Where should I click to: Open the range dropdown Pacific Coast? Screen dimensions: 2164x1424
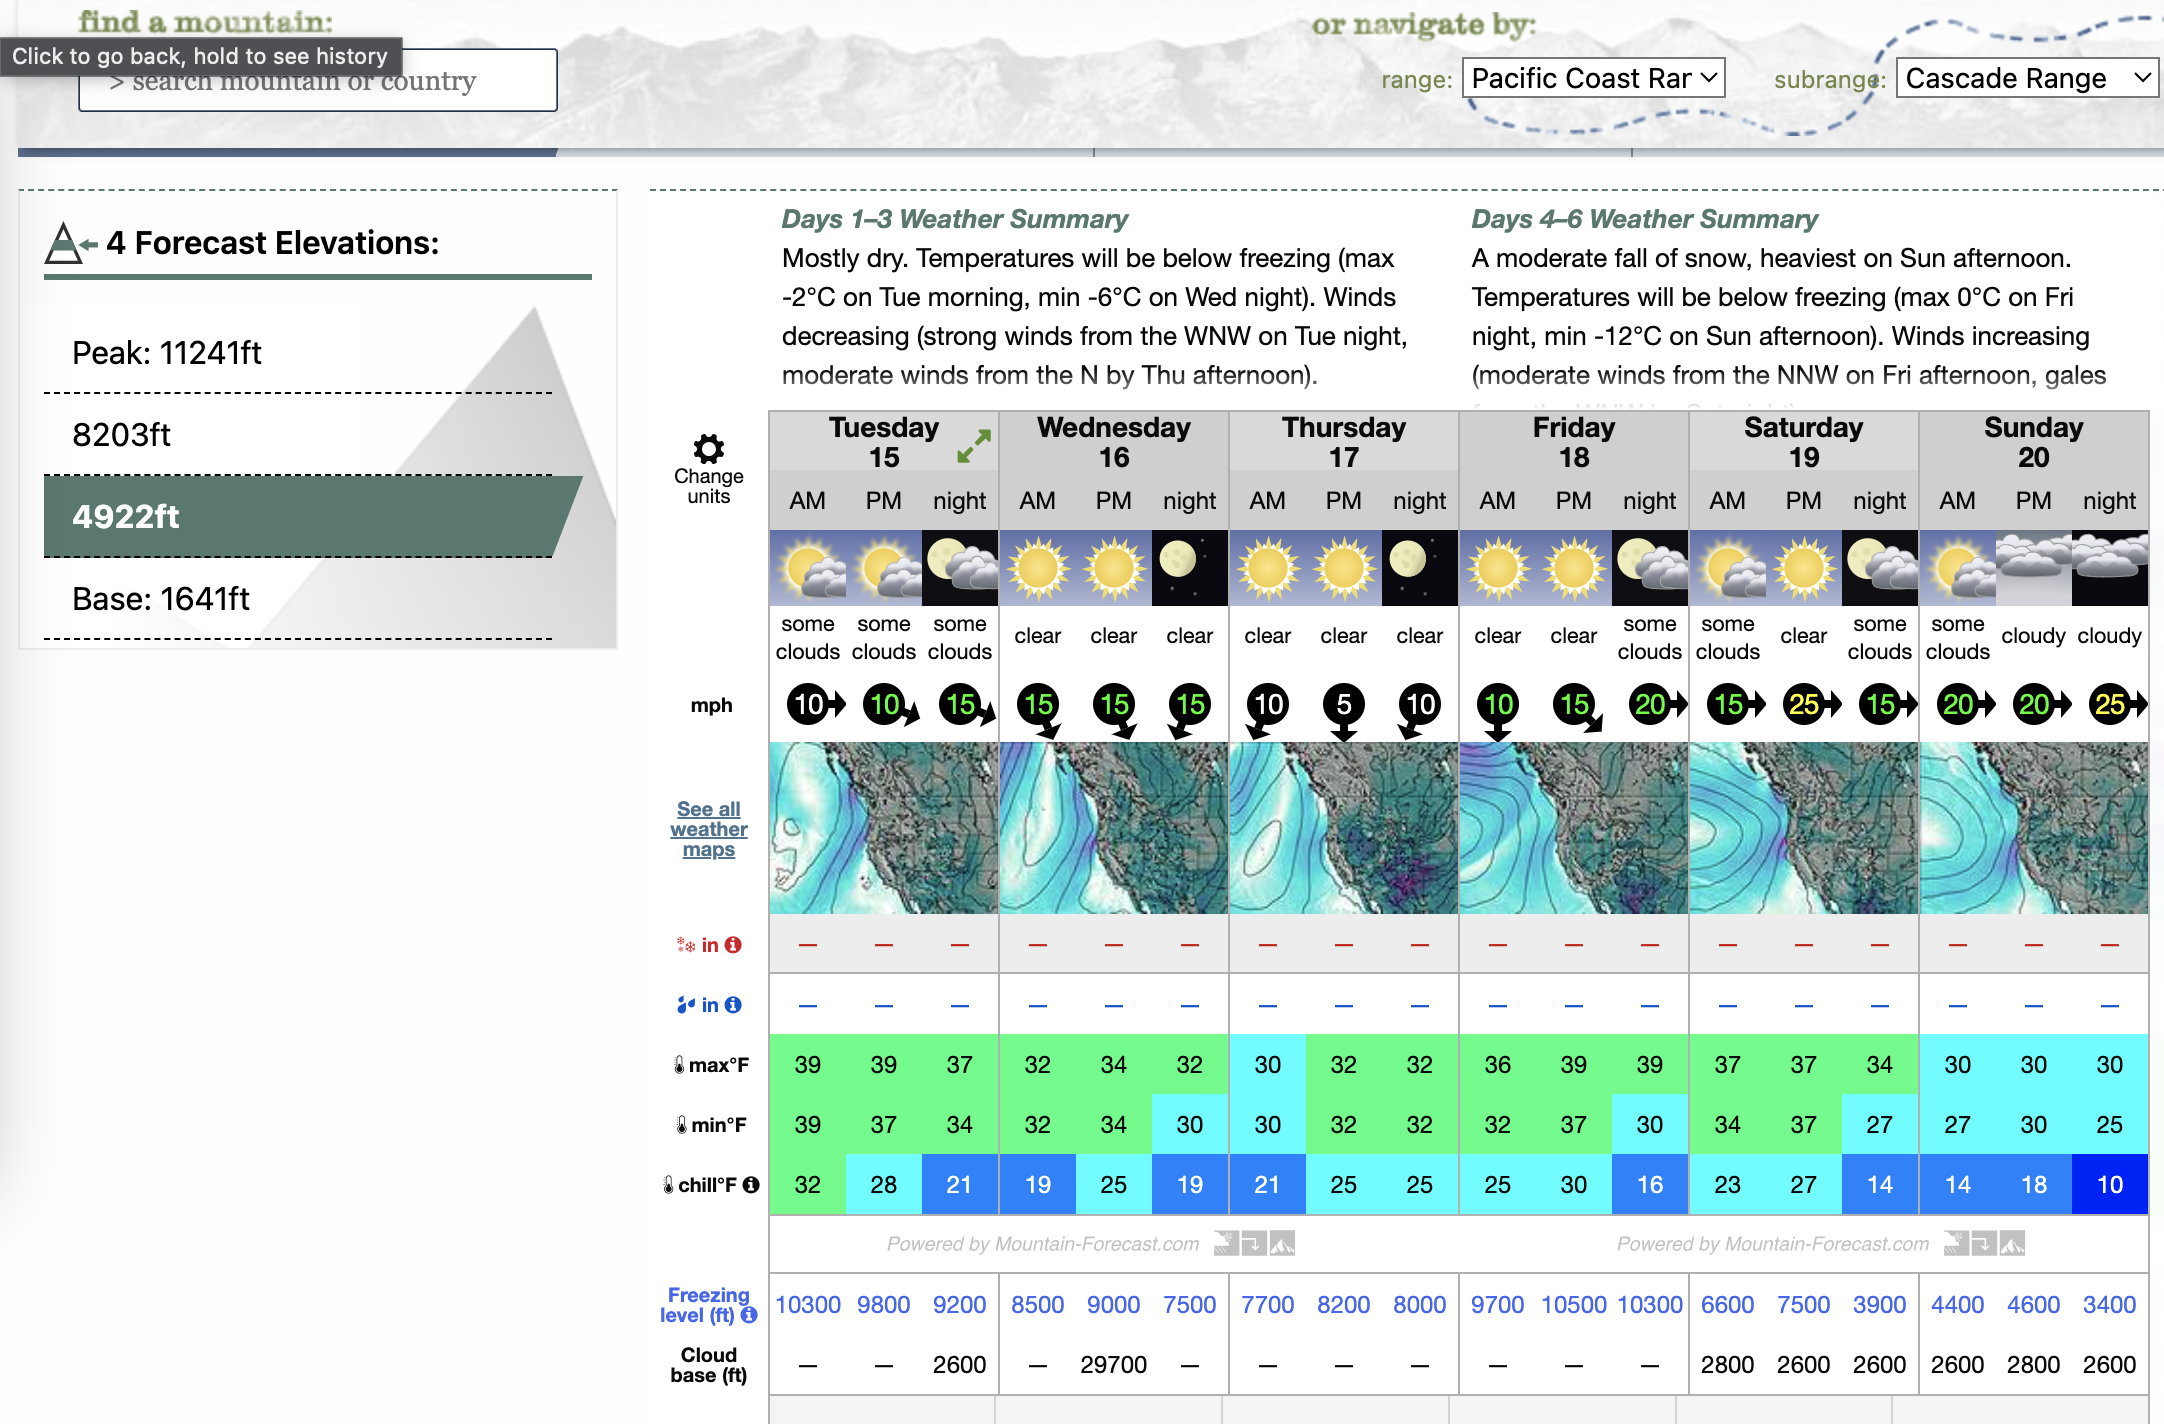pyautogui.click(x=1593, y=78)
